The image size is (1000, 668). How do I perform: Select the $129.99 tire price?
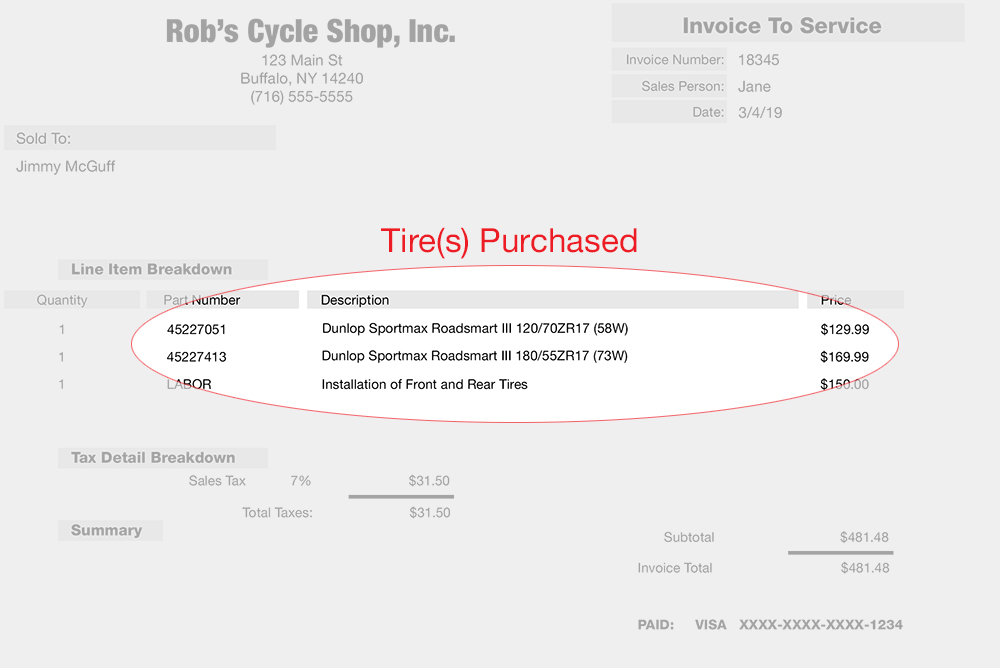pyautogui.click(x=844, y=329)
